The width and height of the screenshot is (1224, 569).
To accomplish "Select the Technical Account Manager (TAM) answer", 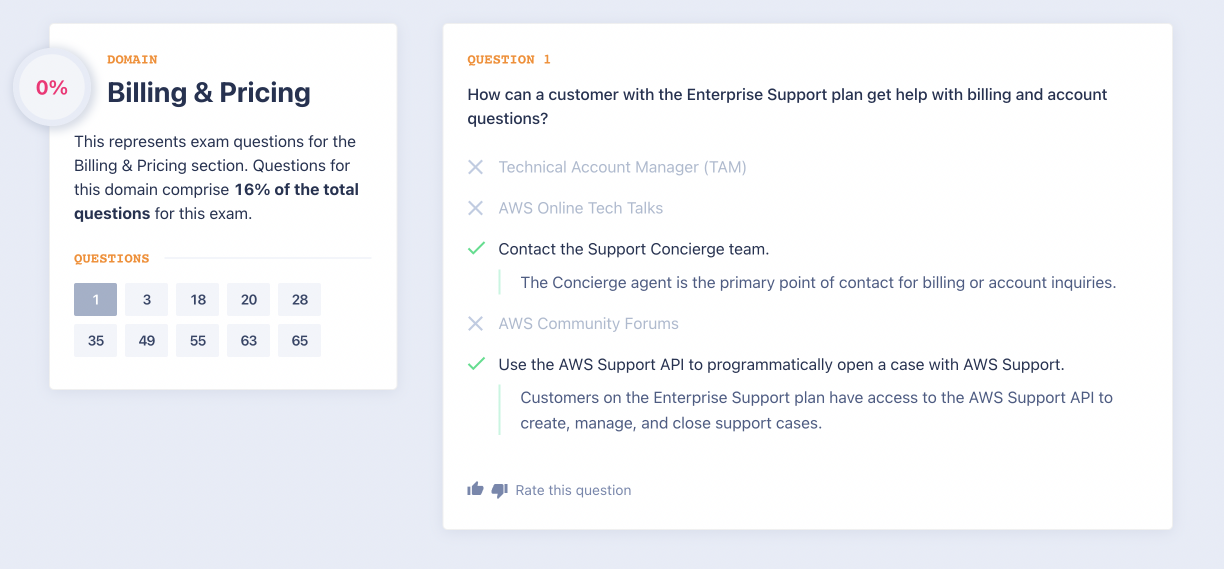I will click(x=622, y=167).
